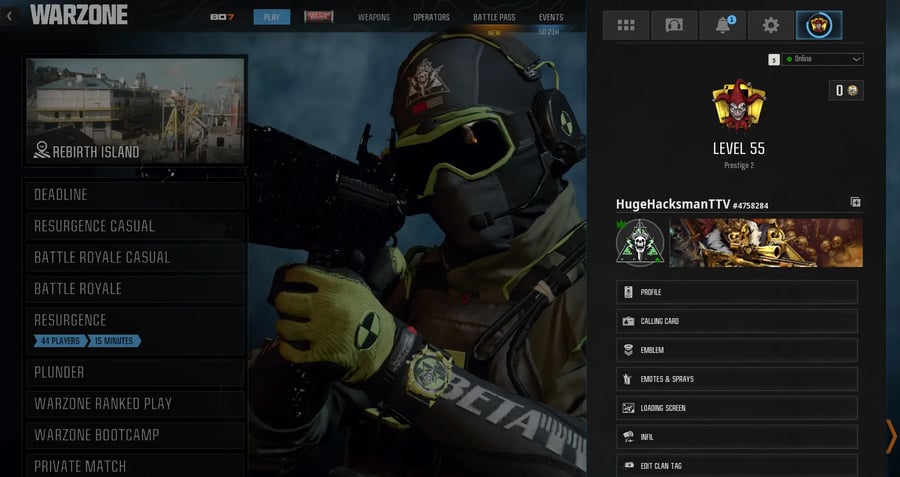Go back using the left chevron arrow
Viewport: 900px width, 477px height.
[10, 16]
